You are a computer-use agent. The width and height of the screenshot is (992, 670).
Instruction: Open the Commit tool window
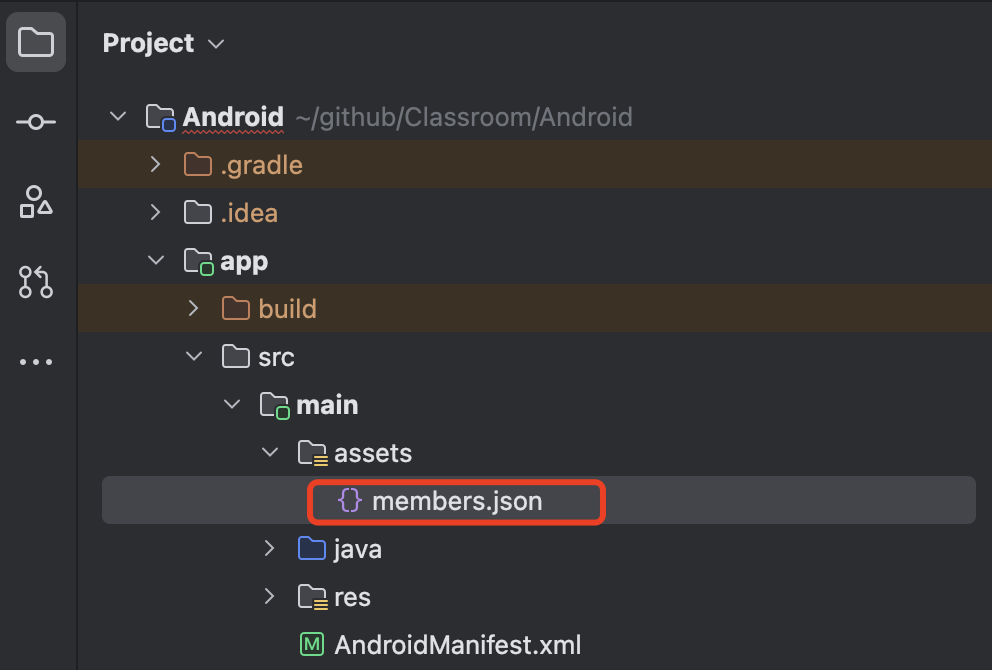tap(36, 122)
